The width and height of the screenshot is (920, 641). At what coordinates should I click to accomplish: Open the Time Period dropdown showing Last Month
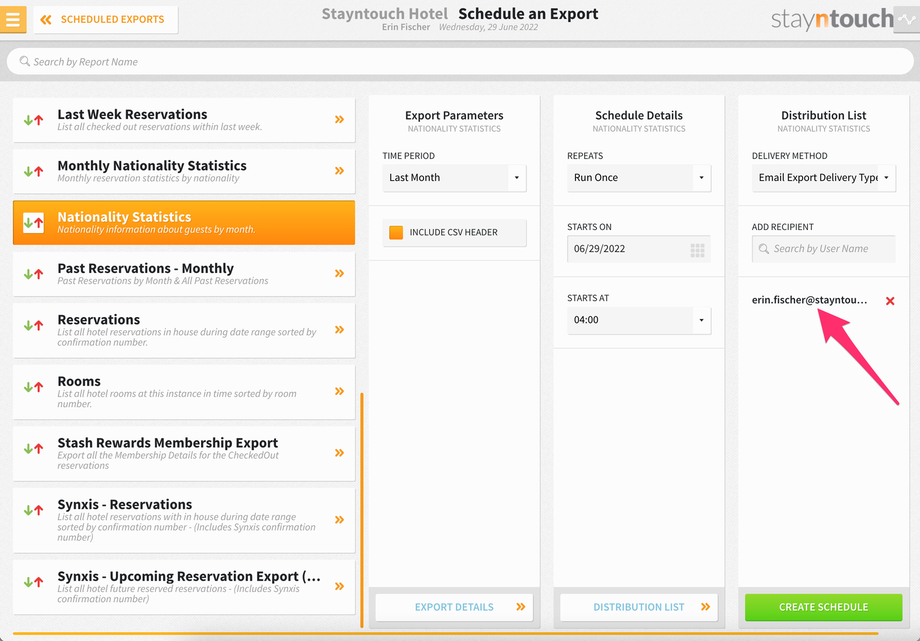(454, 177)
